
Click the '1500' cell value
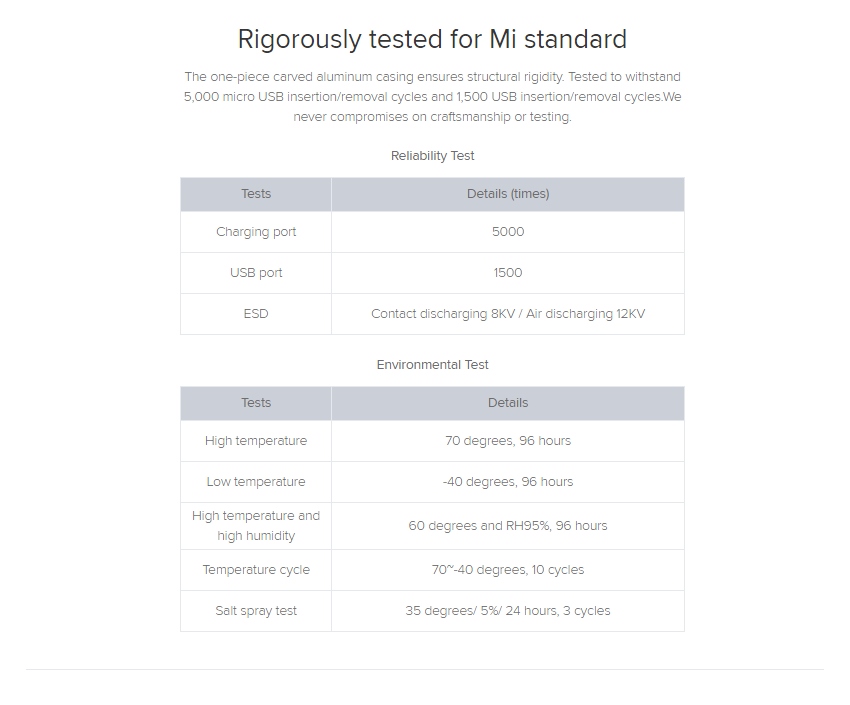pyautogui.click(x=508, y=273)
